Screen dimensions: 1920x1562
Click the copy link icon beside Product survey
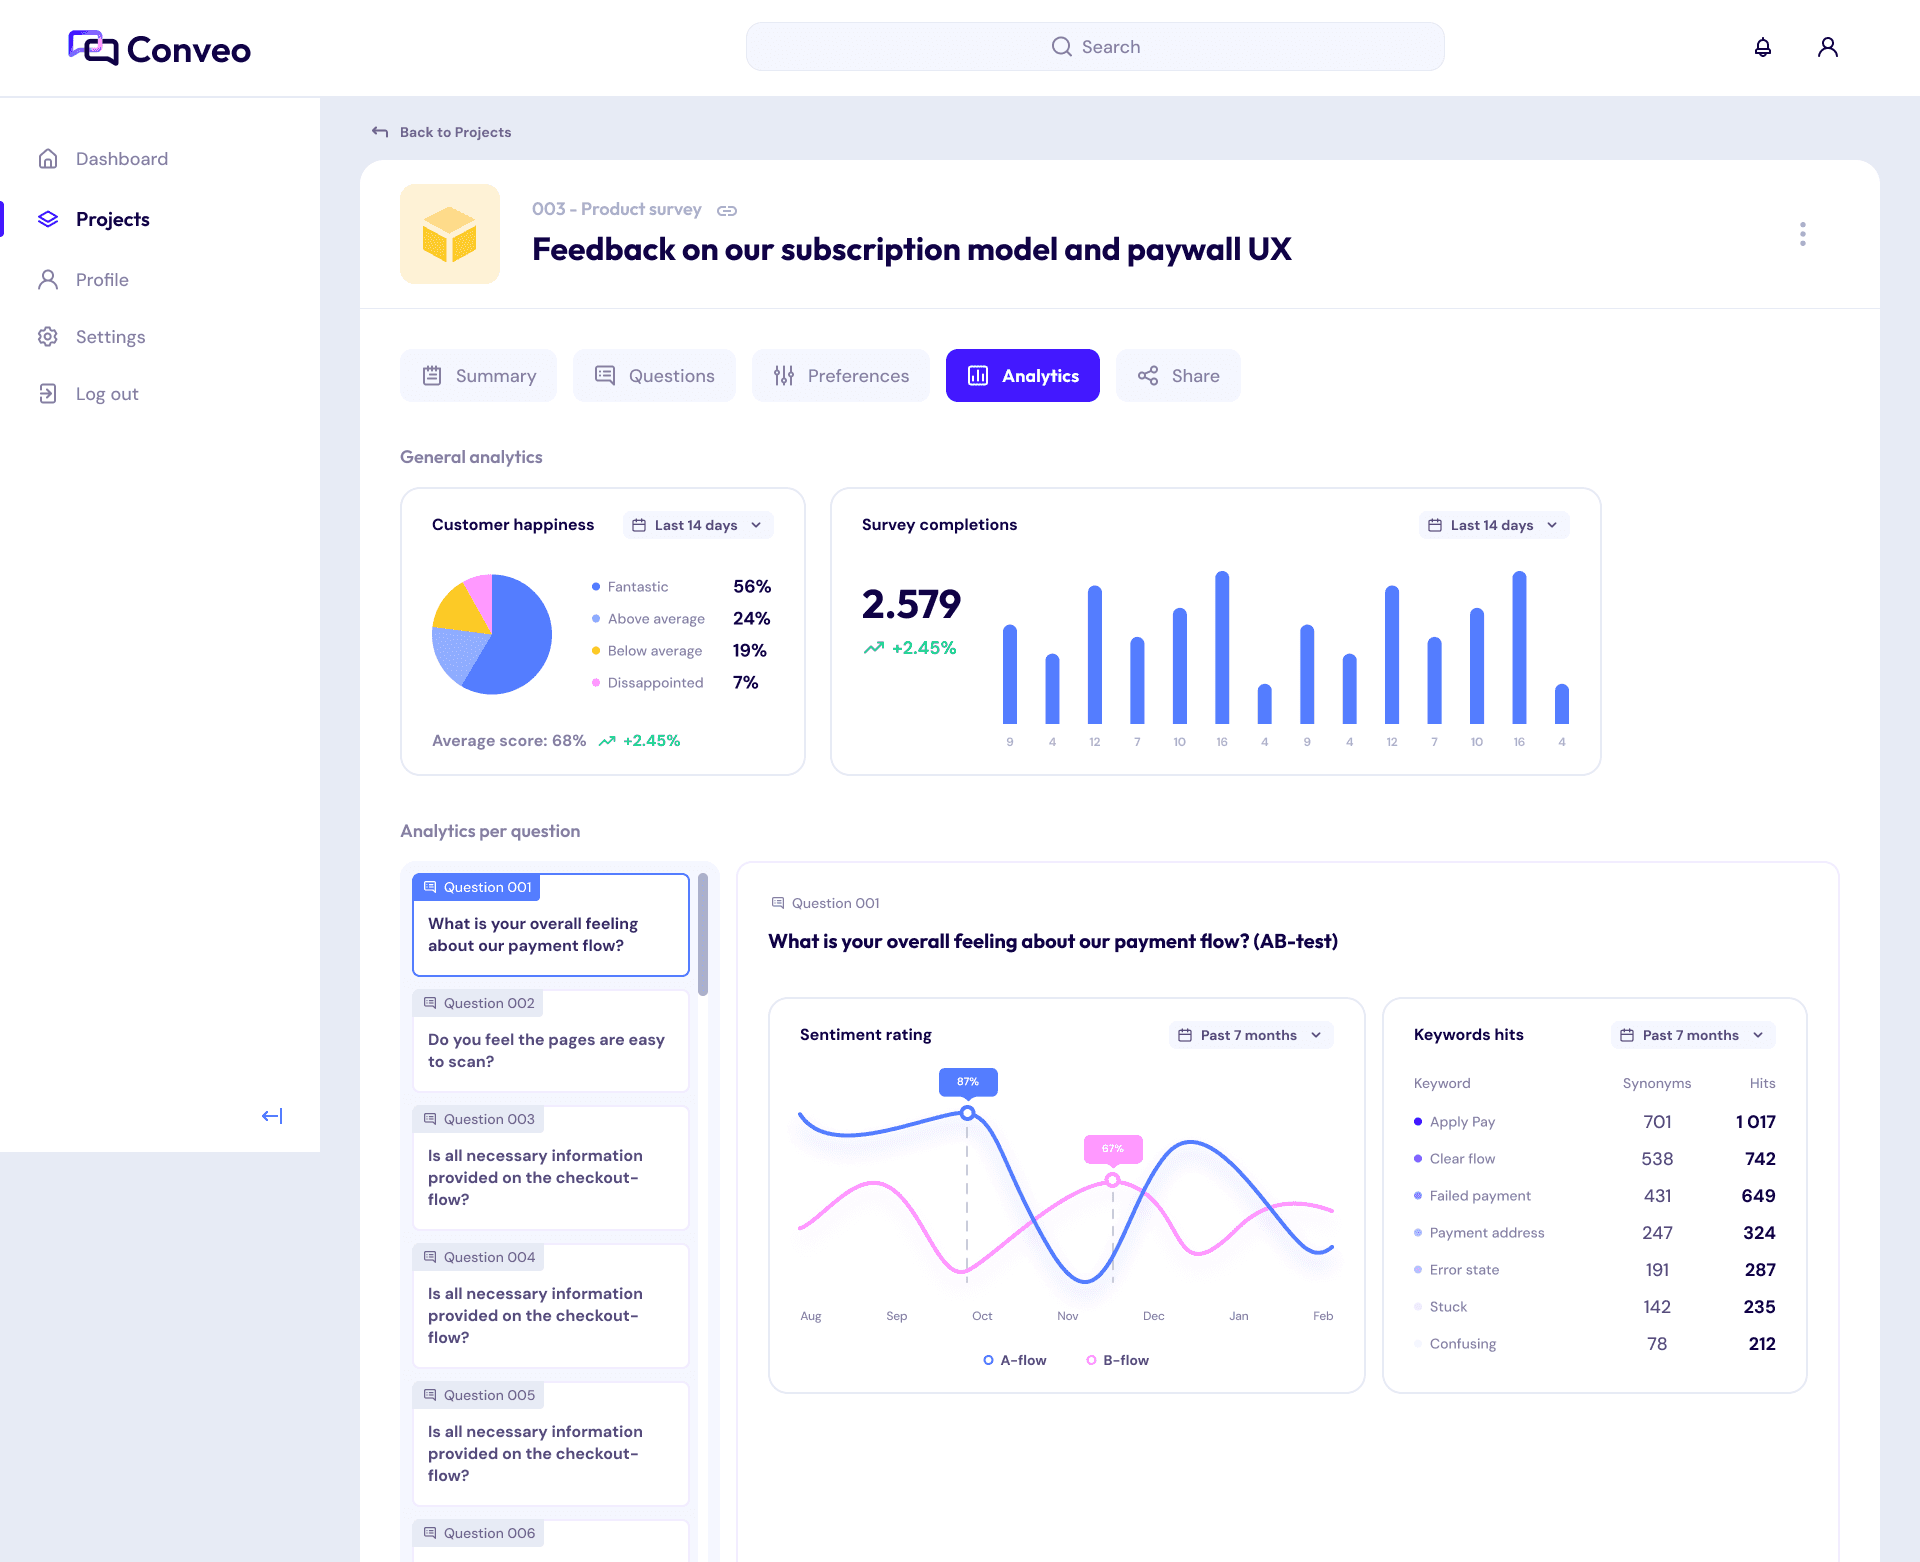coord(727,210)
